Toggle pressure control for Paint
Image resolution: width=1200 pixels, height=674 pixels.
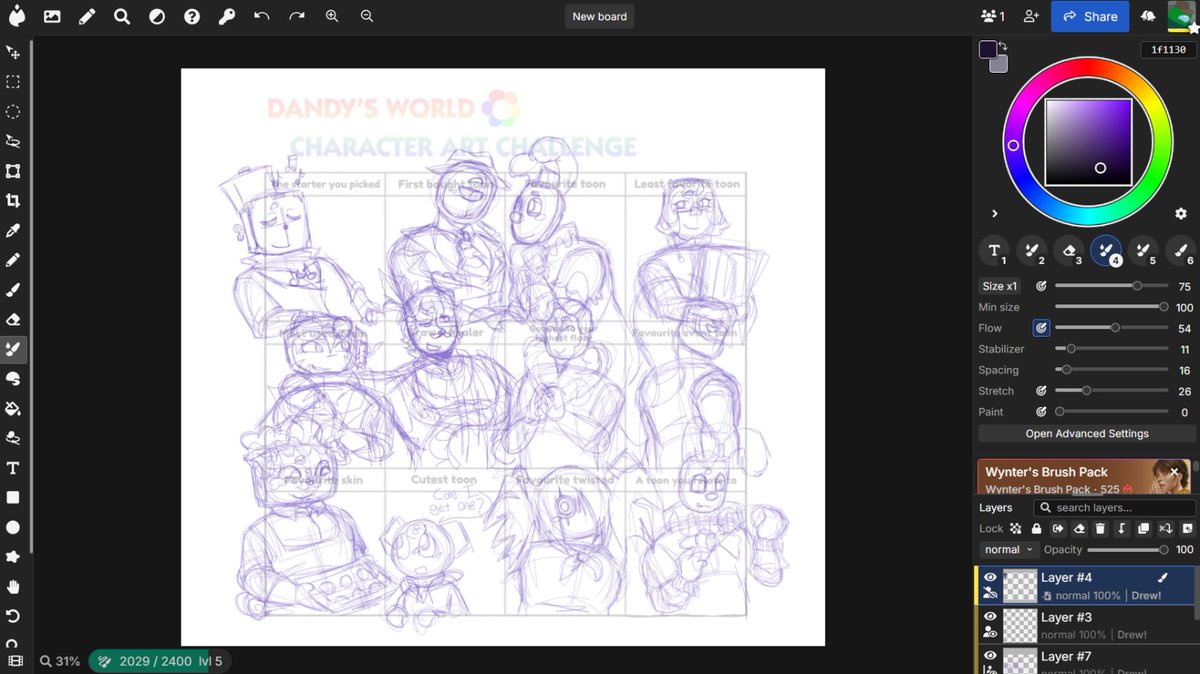tap(1041, 412)
